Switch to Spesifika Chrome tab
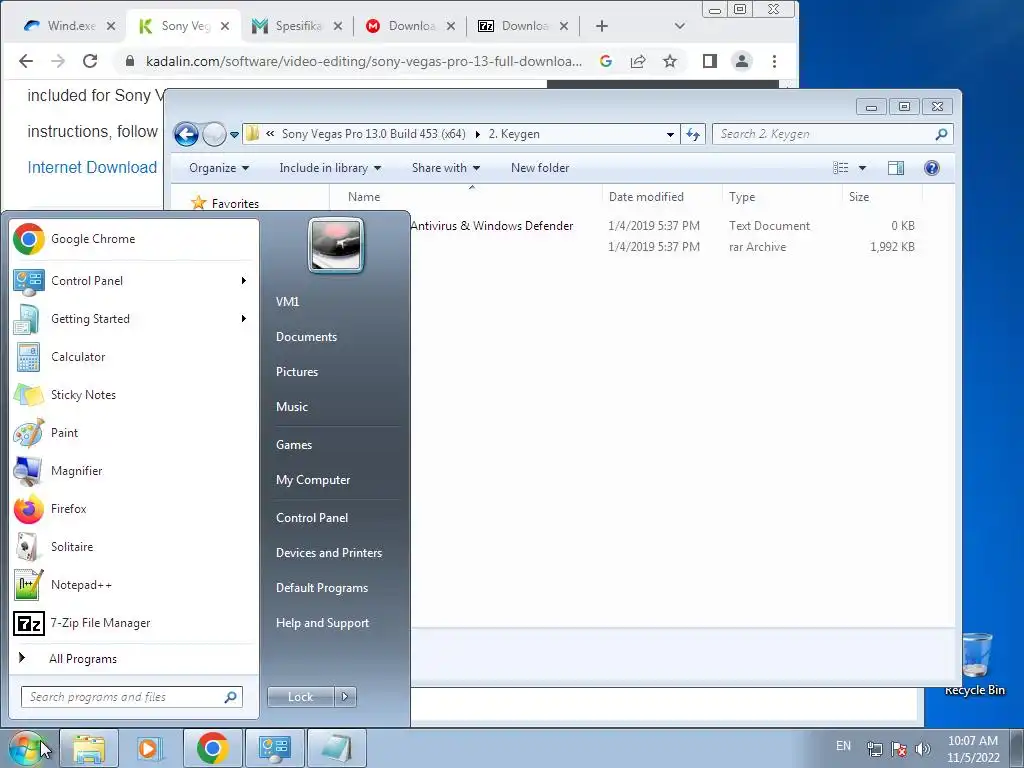The height and width of the screenshot is (768, 1024). pyautogui.click(x=298, y=26)
